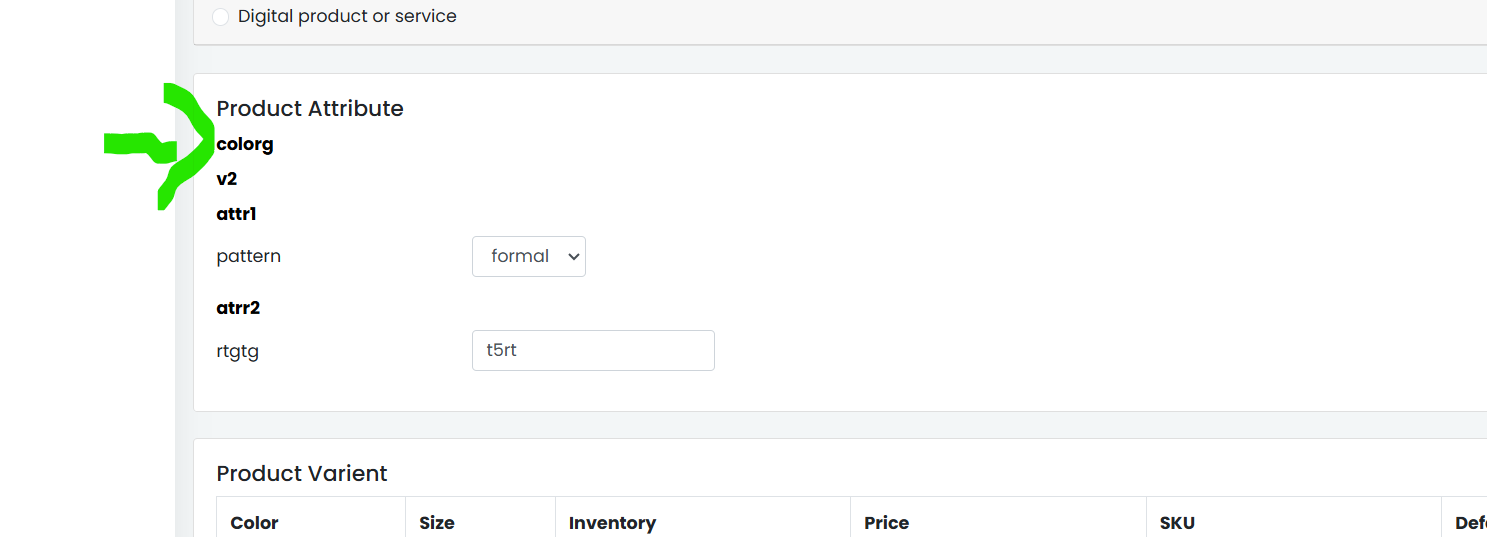Click the pattern field label
This screenshot has height=537, width=1487.
[249, 256]
